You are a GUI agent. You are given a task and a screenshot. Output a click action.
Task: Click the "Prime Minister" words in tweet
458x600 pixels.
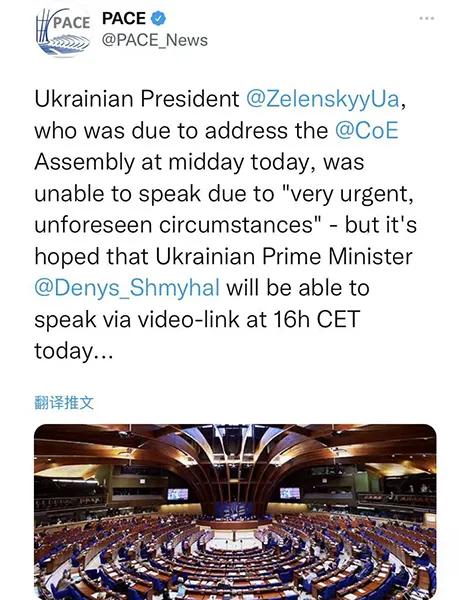(x=337, y=256)
